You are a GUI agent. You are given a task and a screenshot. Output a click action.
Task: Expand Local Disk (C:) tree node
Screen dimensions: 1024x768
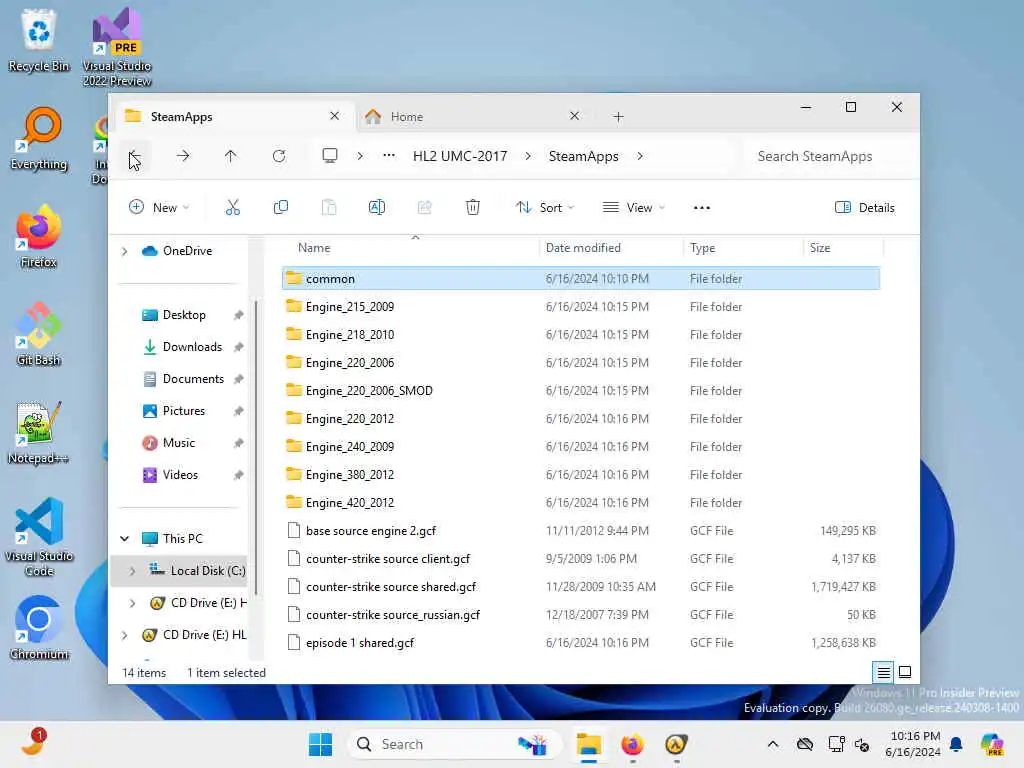[133, 571]
